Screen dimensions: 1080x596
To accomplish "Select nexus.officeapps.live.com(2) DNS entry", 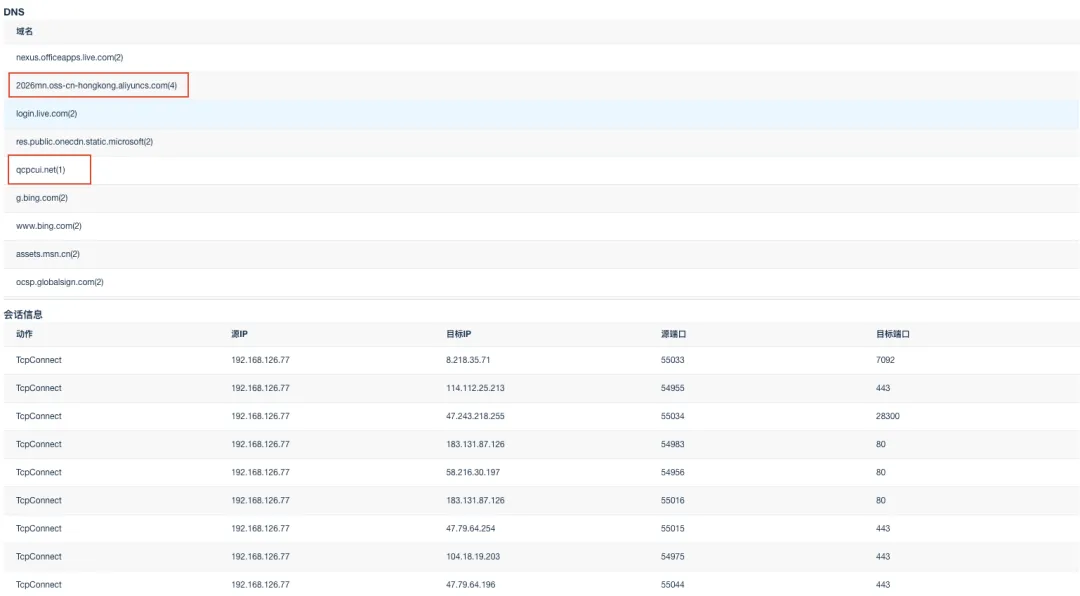I will (70, 57).
